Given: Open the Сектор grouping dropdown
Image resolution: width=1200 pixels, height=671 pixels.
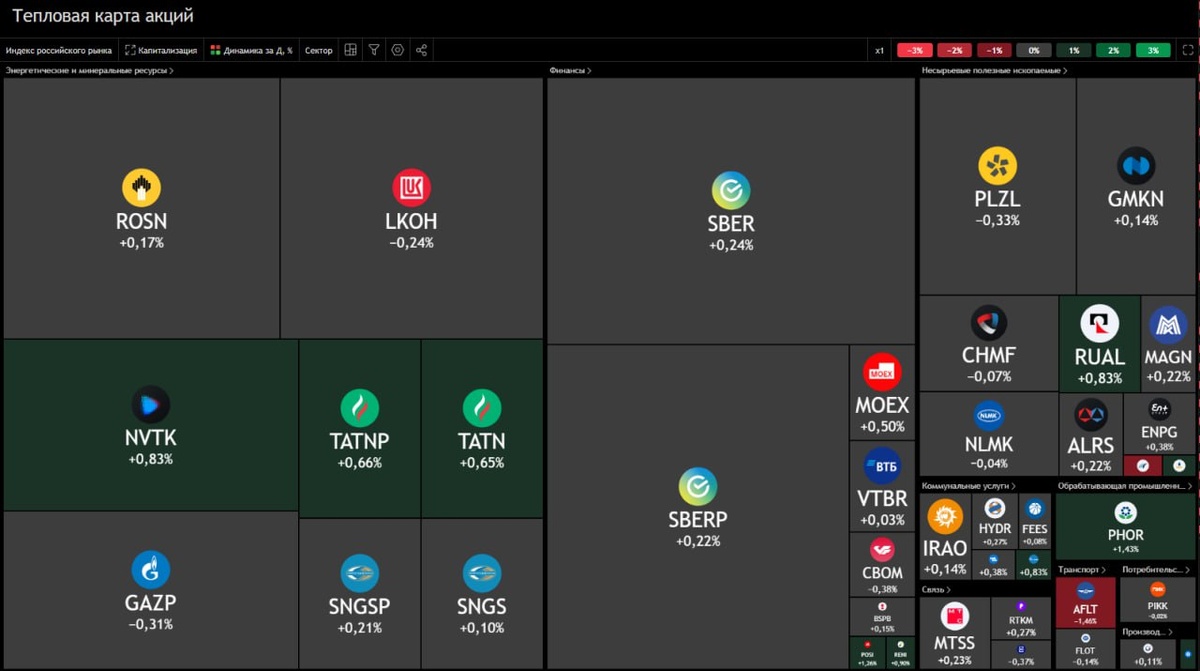Looking at the screenshot, I should [x=319, y=50].
